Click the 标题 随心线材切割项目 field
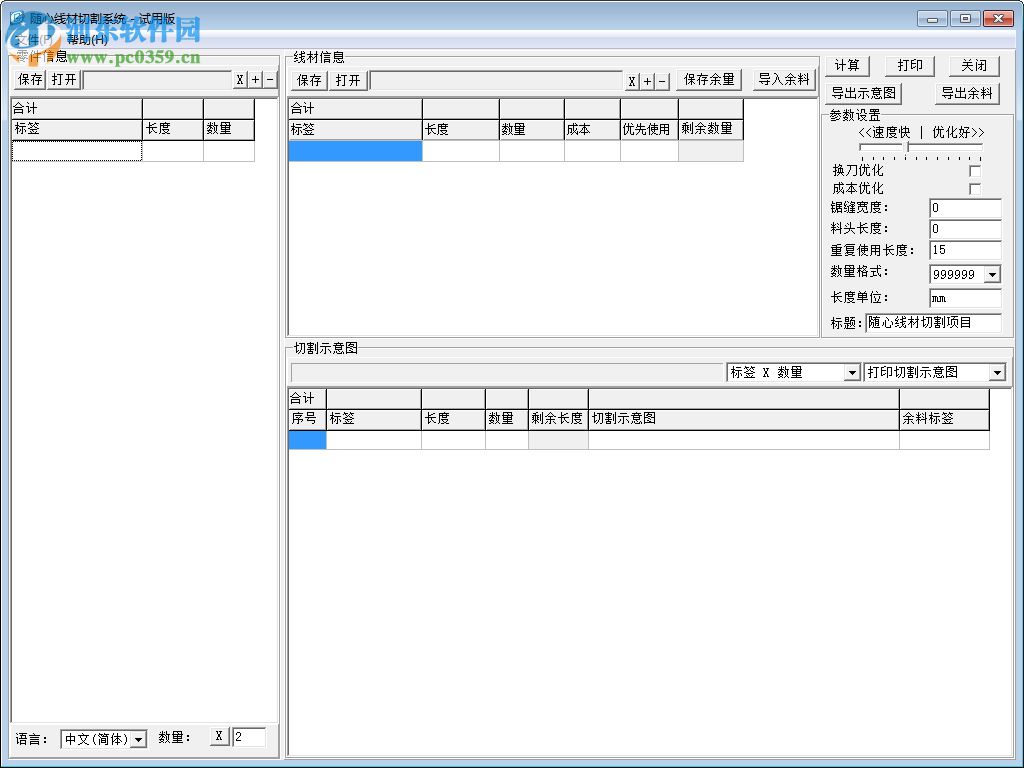Image resolution: width=1024 pixels, height=768 pixels. pos(933,323)
